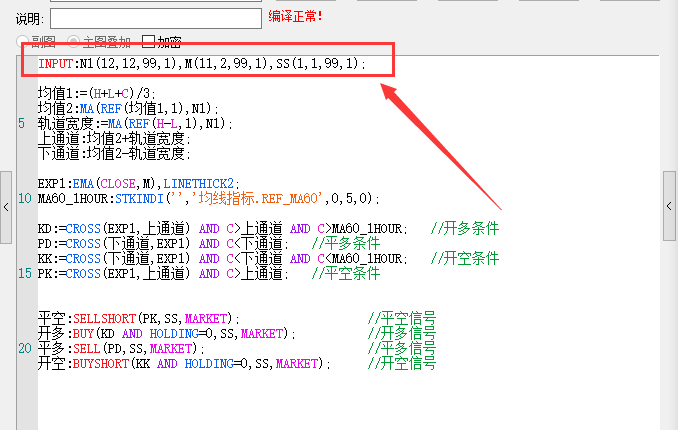Click the //平空信号 comment text
Image resolution: width=678 pixels, height=430 pixels.
(402, 319)
